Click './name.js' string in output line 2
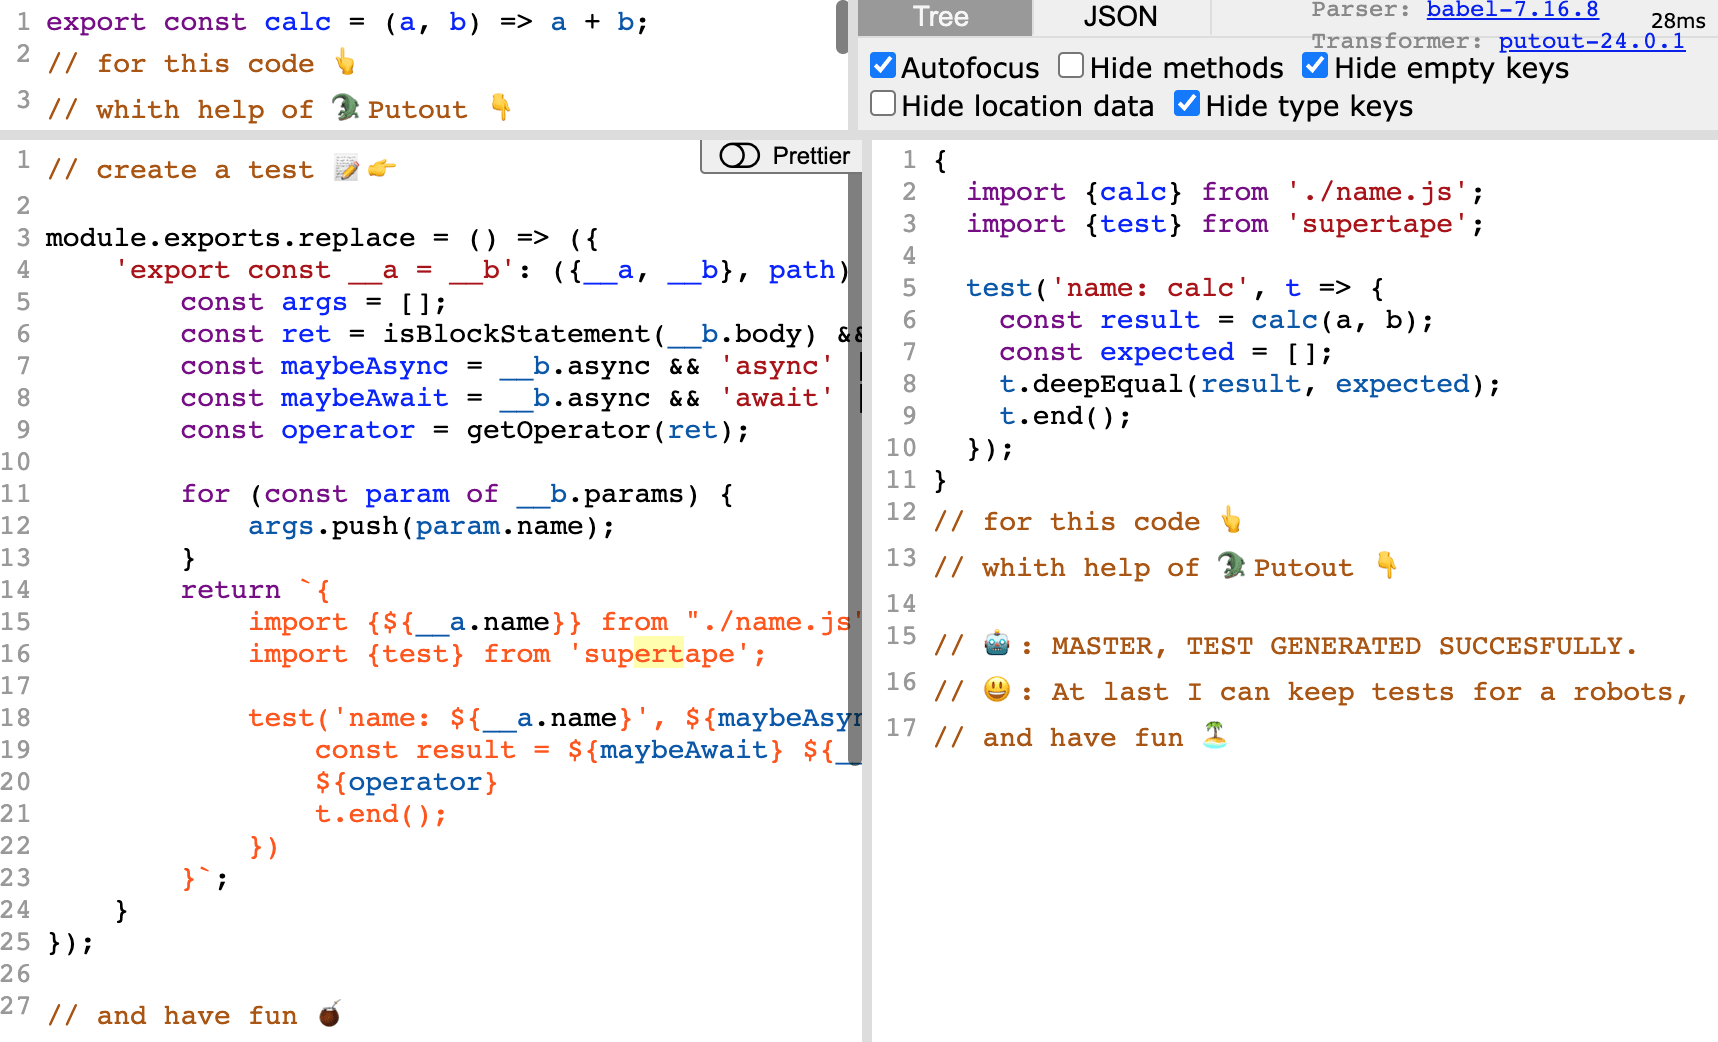 1378,192
